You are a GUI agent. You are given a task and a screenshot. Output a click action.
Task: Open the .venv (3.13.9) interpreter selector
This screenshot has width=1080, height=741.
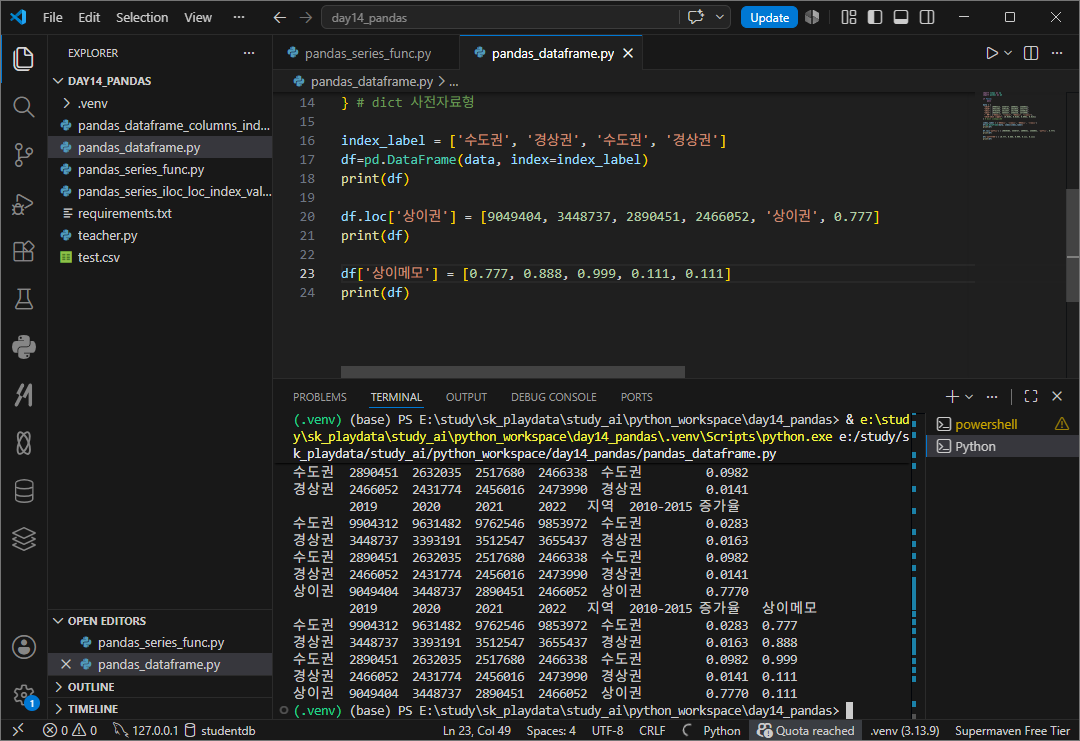coord(904,730)
